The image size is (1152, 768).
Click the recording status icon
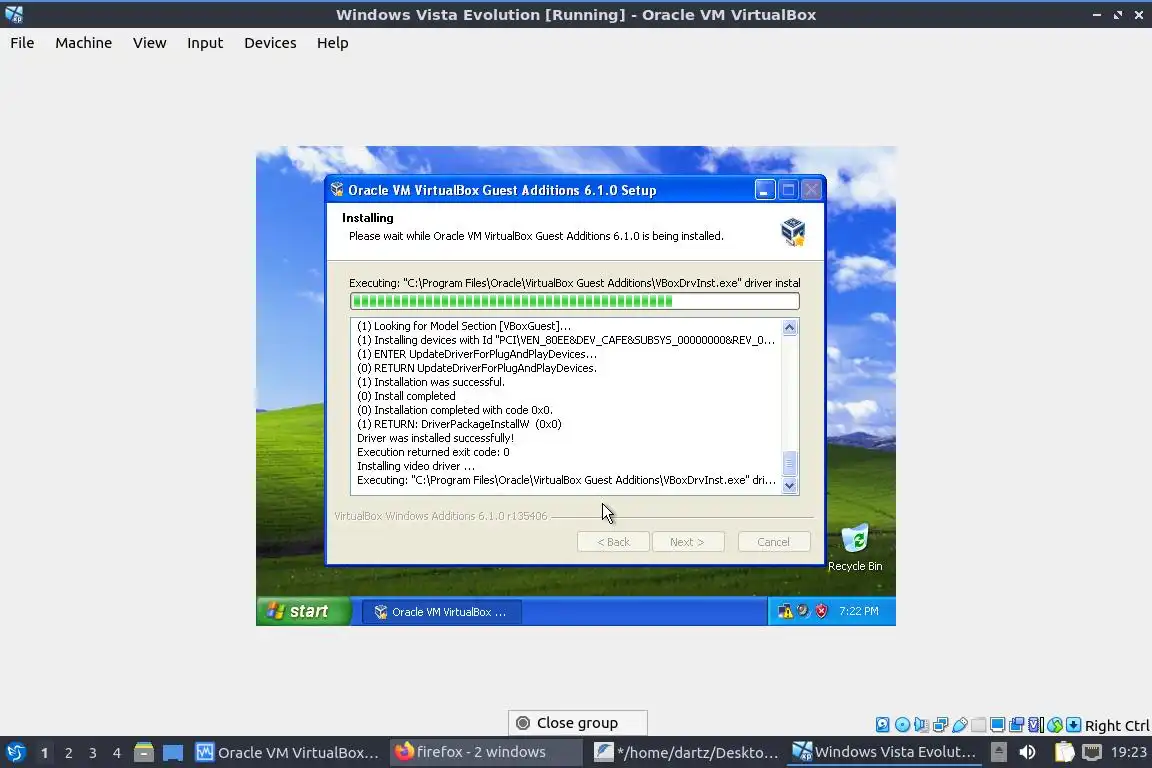[1017, 725]
